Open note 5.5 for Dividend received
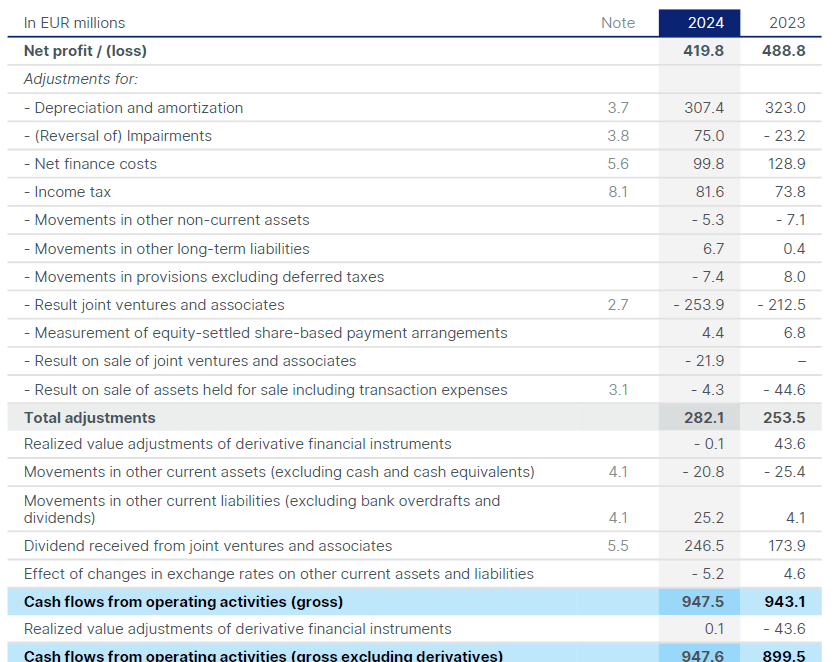 tap(618, 545)
